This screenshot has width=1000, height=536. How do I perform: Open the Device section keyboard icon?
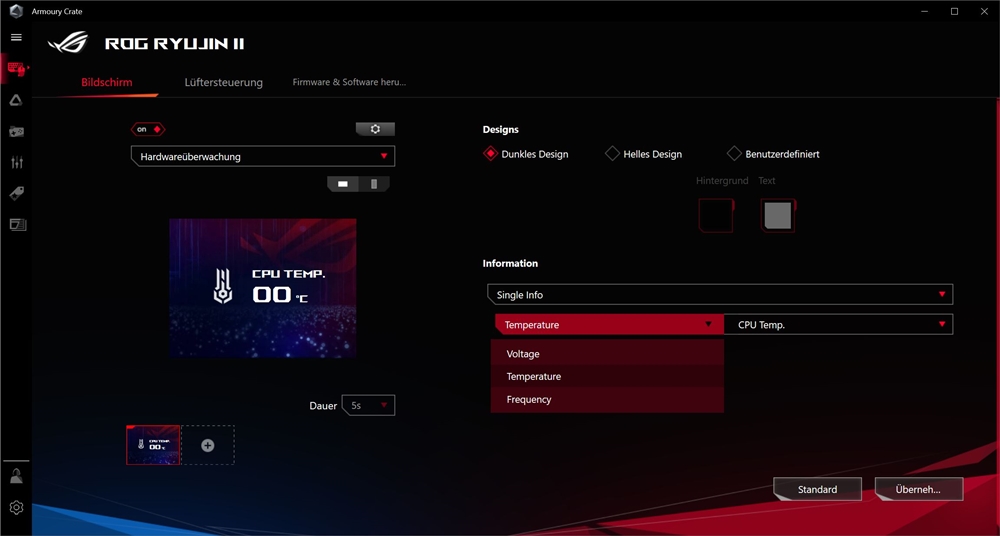click(x=17, y=68)
